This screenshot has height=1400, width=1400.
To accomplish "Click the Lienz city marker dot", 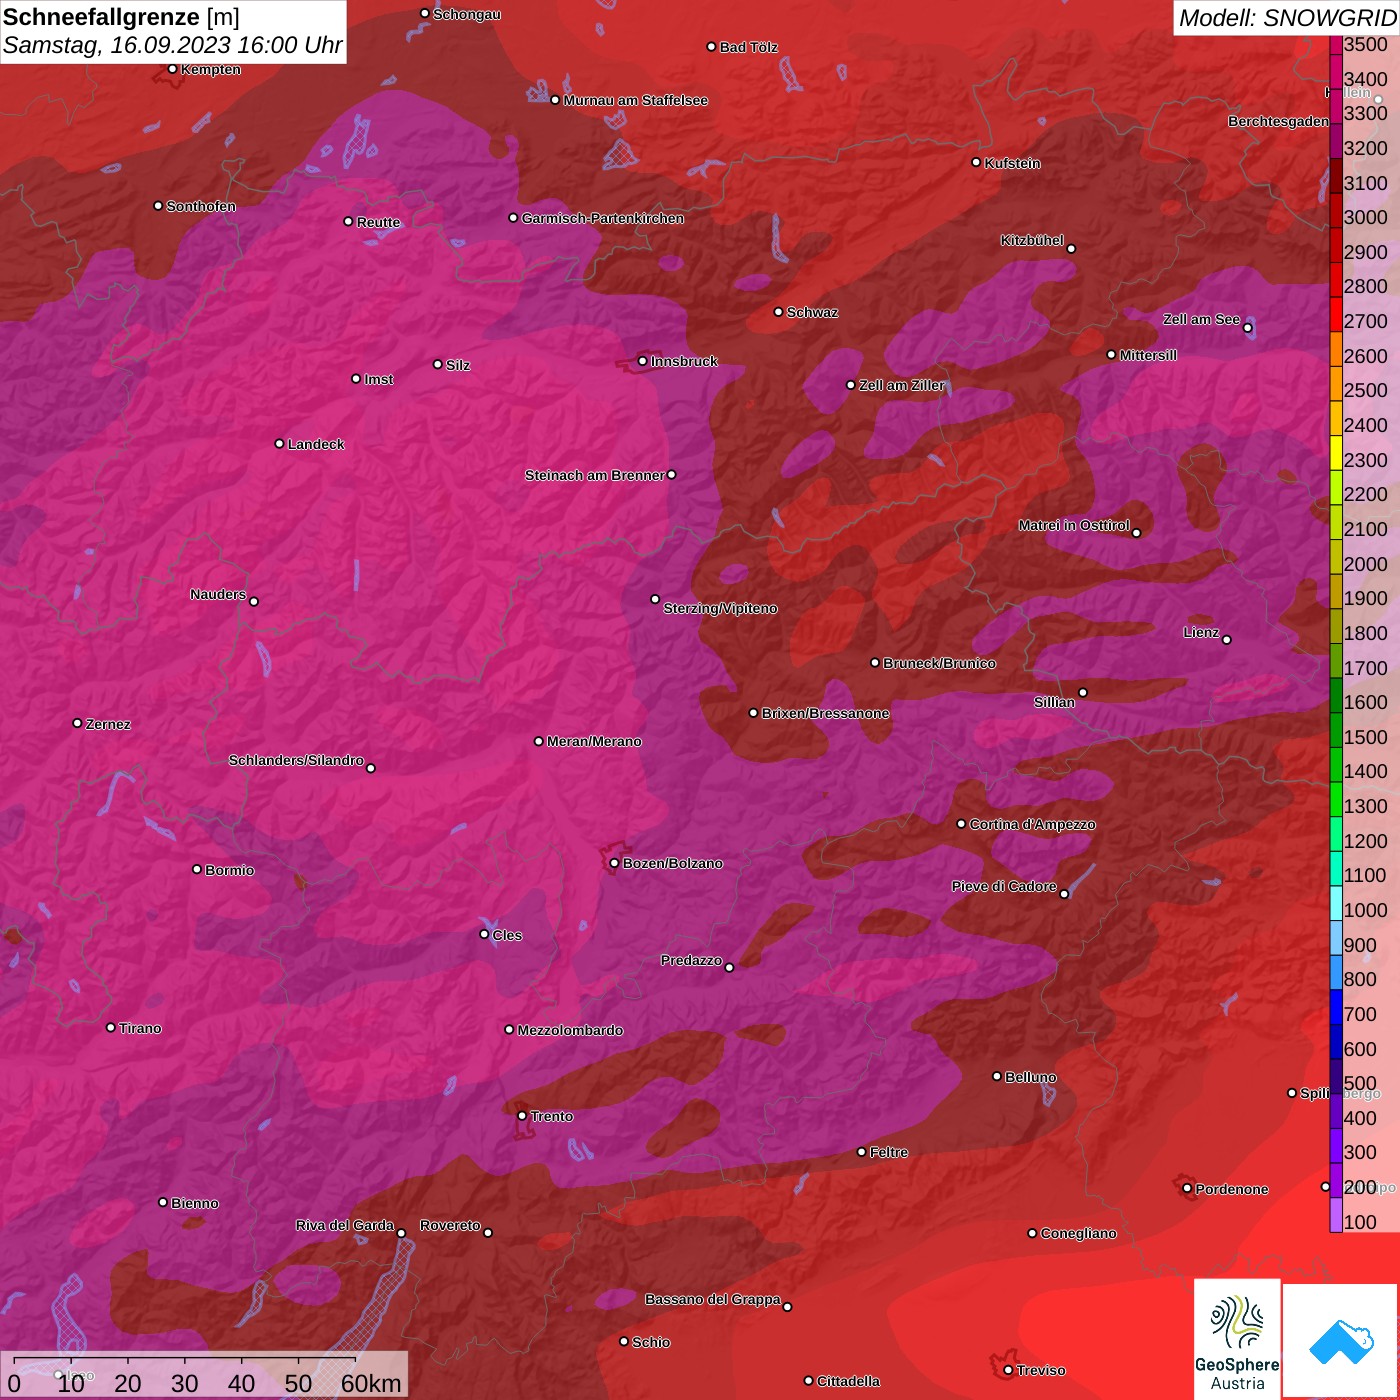I will point(1227,640).
